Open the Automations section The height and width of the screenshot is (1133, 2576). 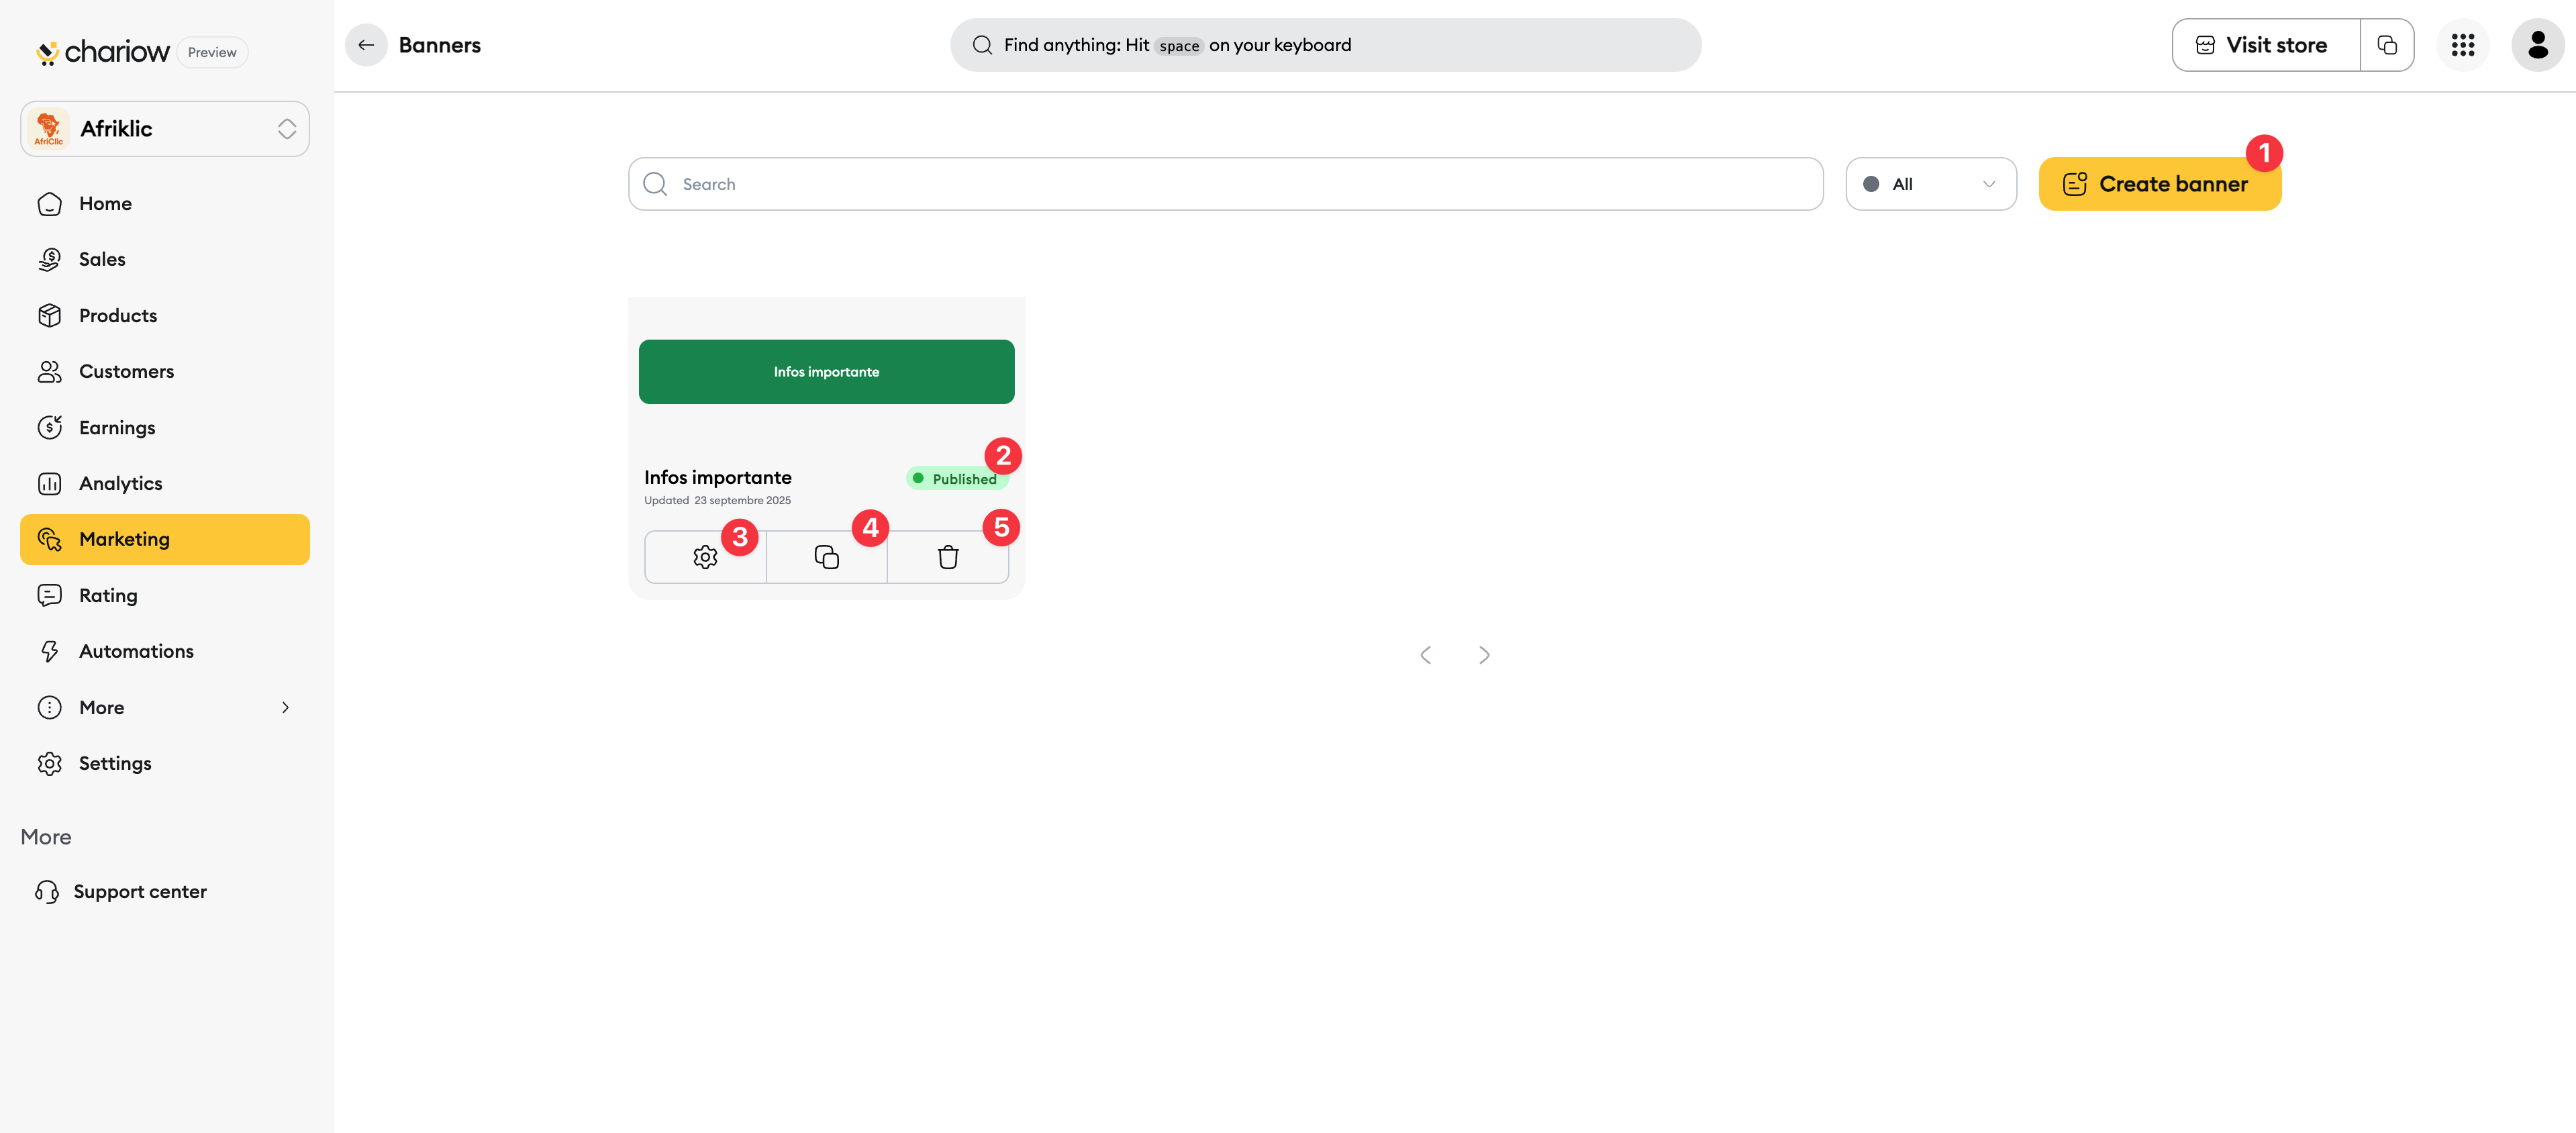[165, 652]
